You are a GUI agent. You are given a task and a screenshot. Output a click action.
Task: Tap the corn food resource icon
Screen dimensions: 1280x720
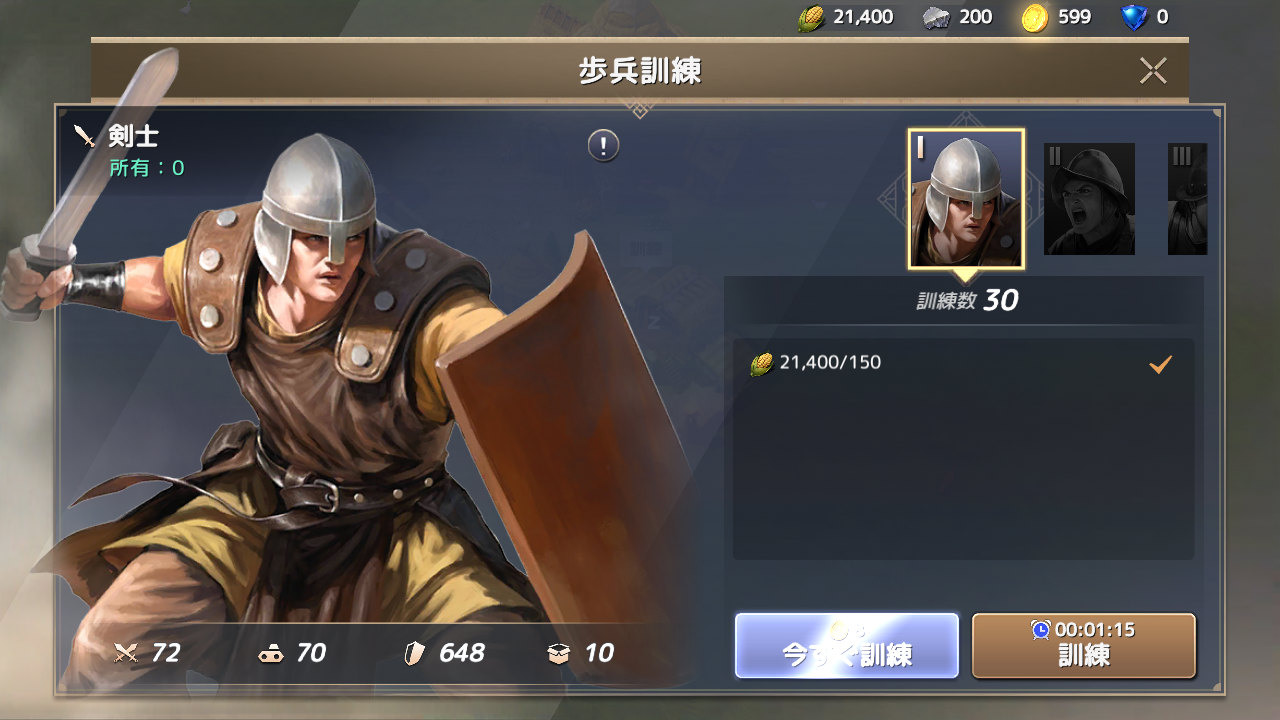810,17
